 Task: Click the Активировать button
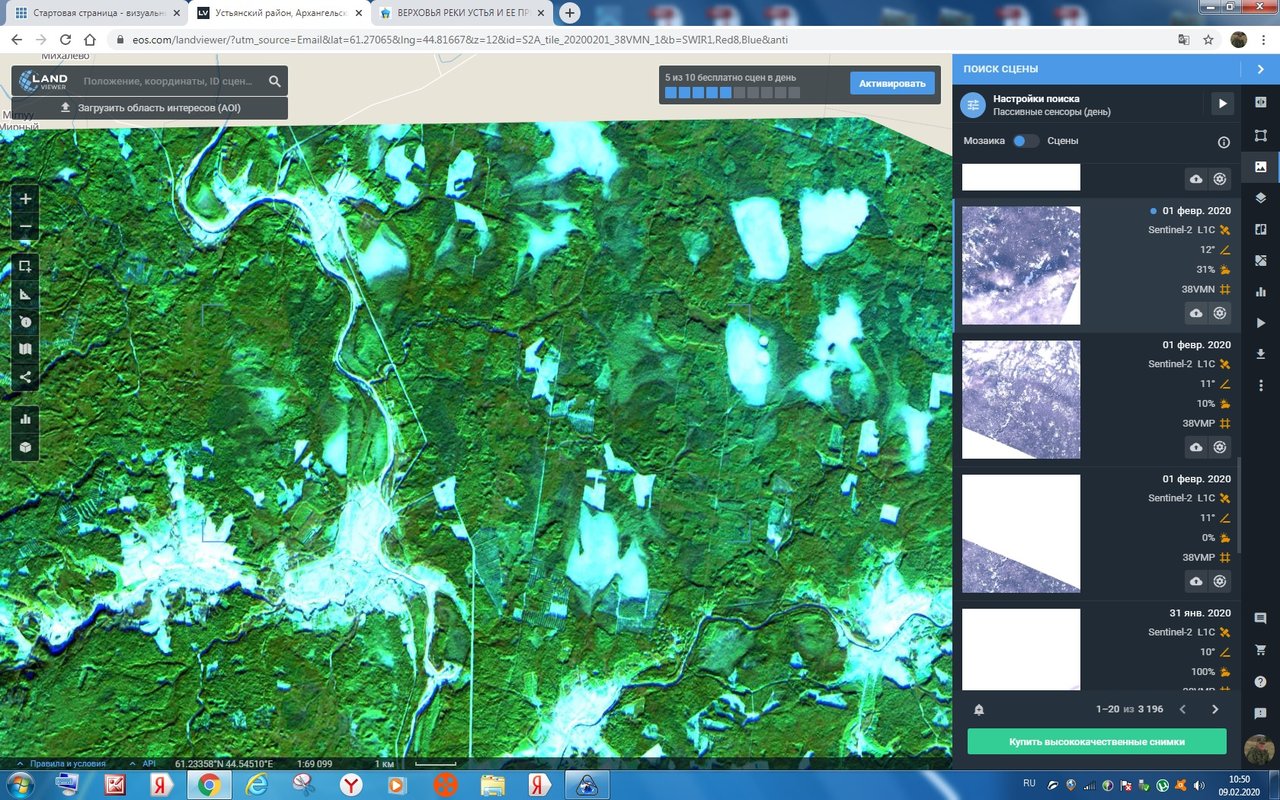coord(893,83)
